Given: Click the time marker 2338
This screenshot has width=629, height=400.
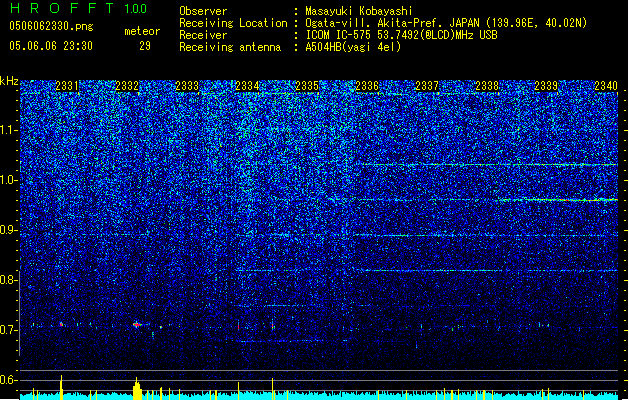Looking at the screenshot, I should pos(487,86).
